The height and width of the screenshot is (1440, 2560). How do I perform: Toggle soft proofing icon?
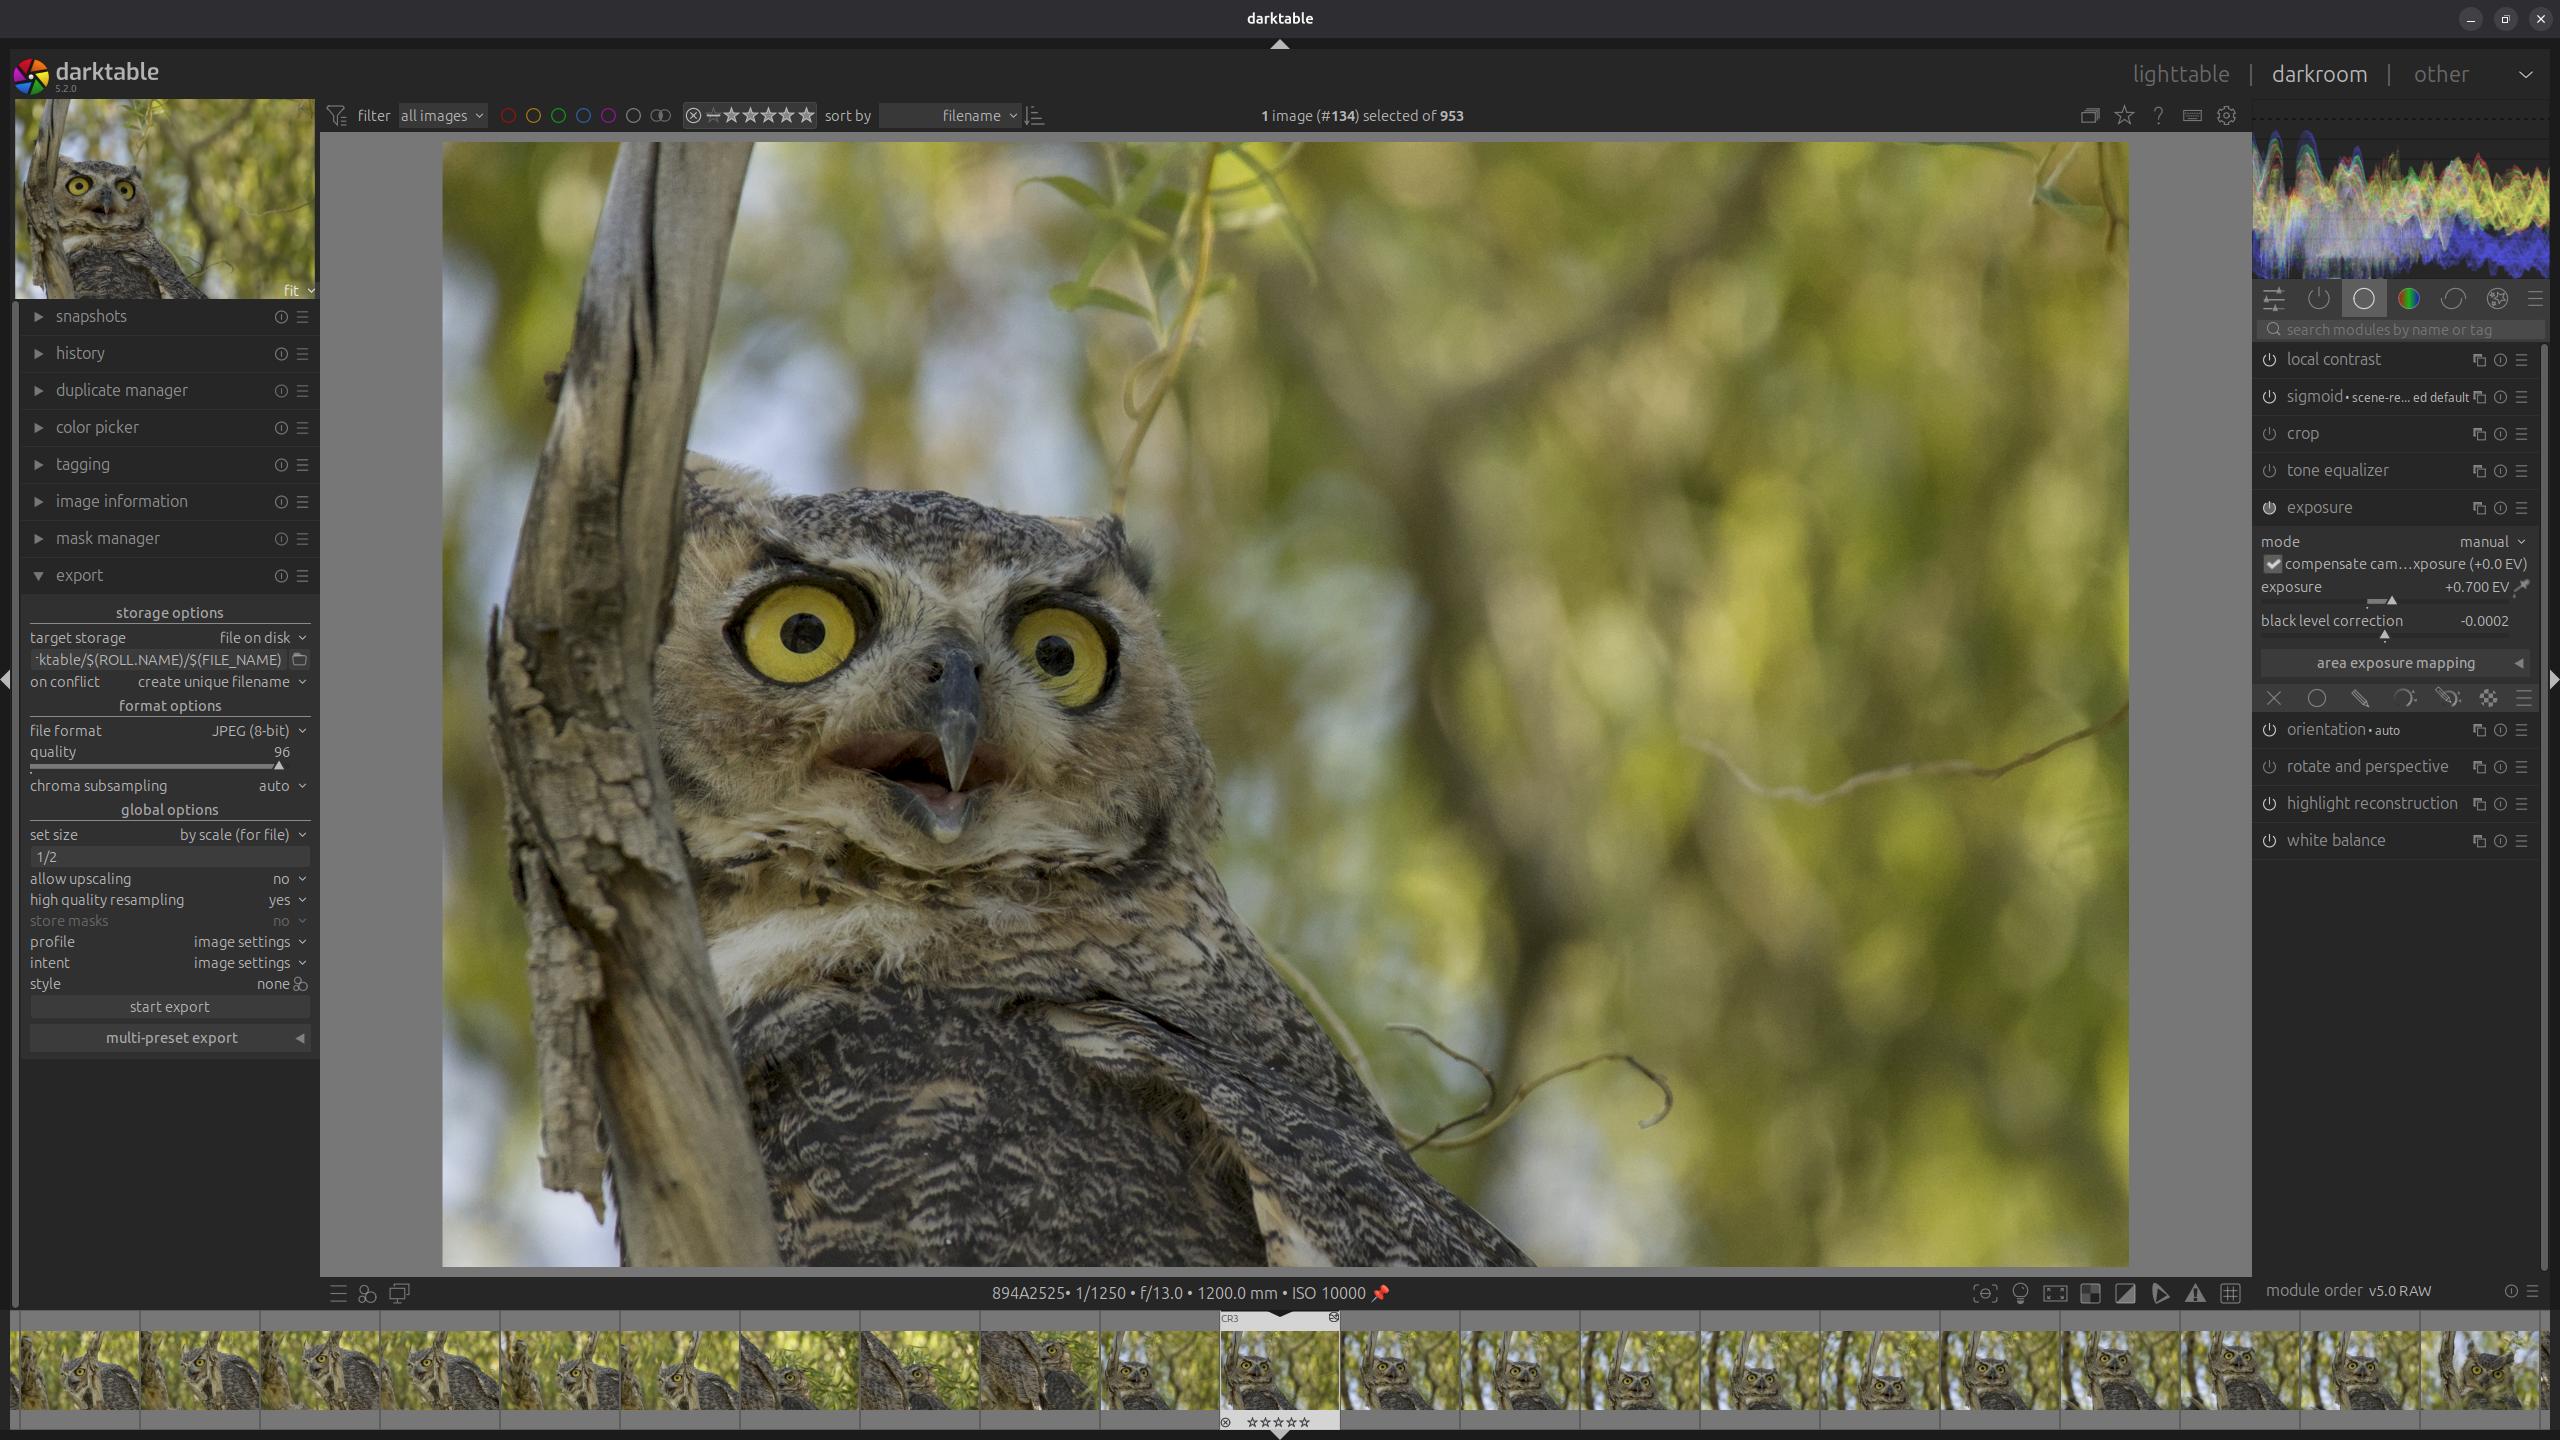coord(2160,1293)
